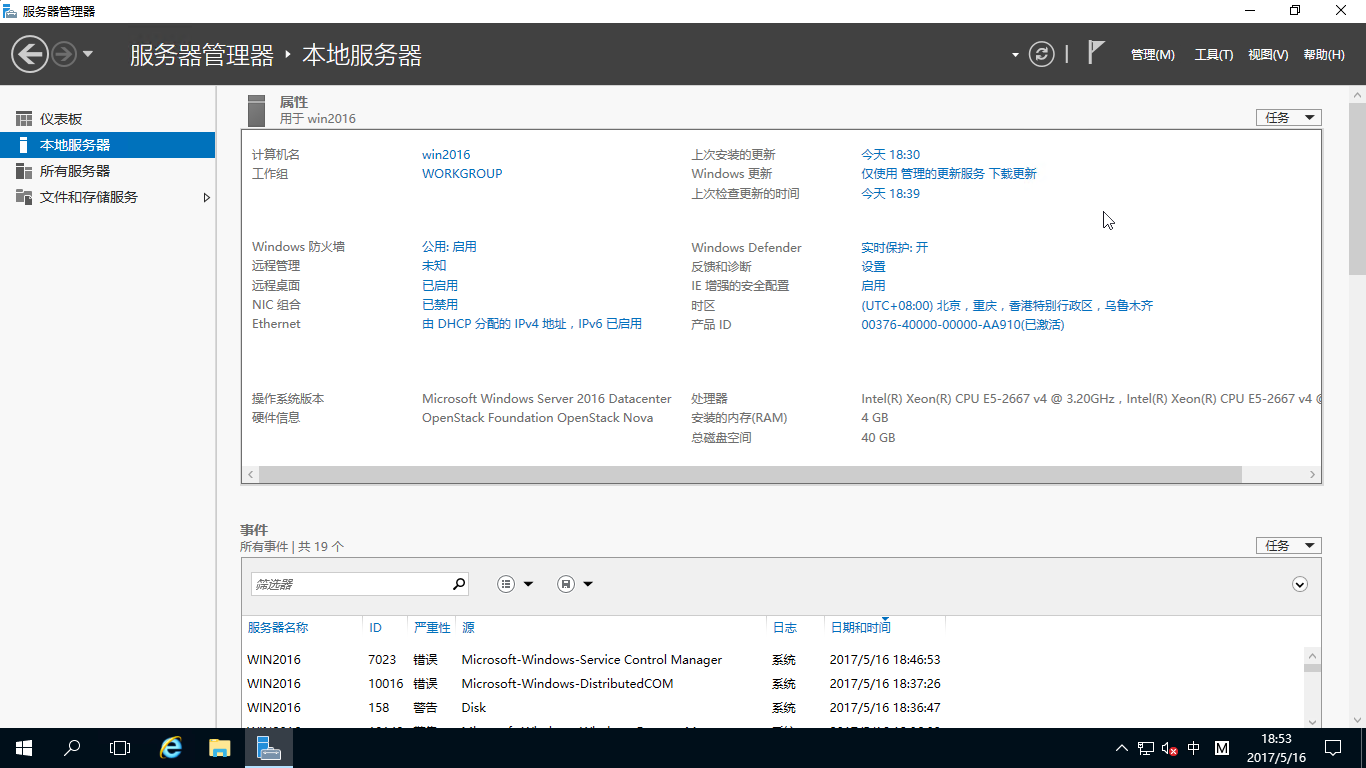Open the 管理(M) menu
The width and height of the screenshot is (1366, 768).
click(x=1152, y=55)
